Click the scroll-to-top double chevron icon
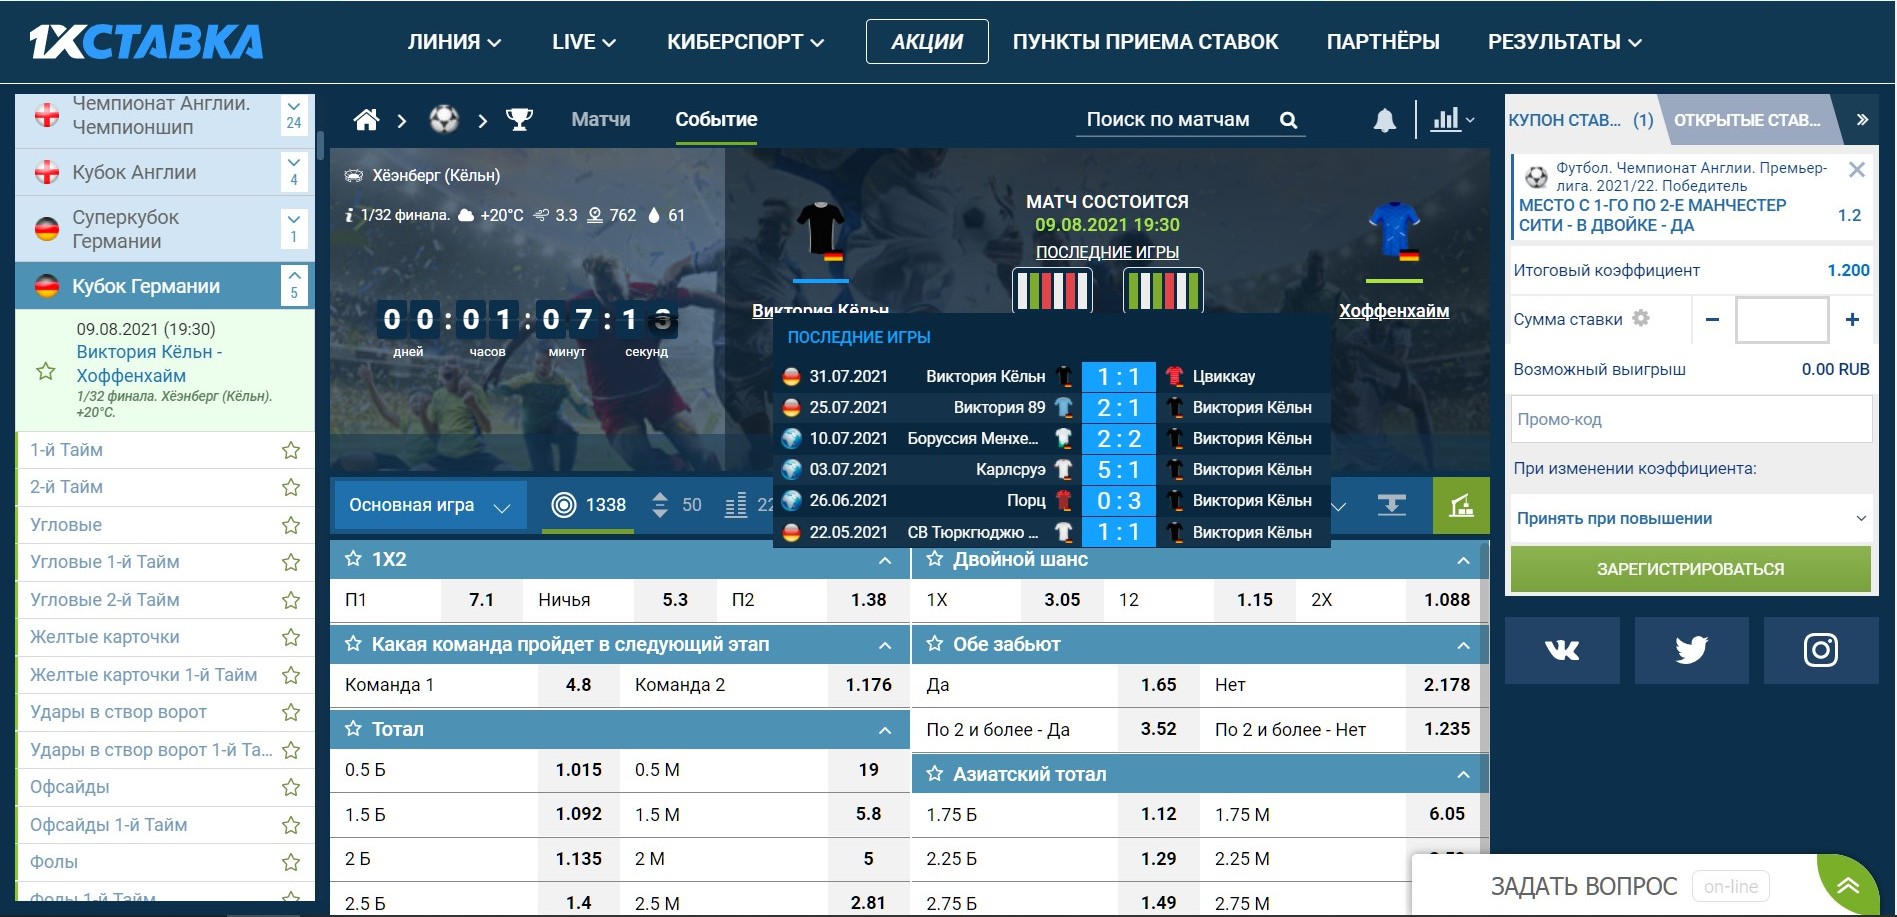The height and width of the screenshot is (917, 1897). (1848, 886)
